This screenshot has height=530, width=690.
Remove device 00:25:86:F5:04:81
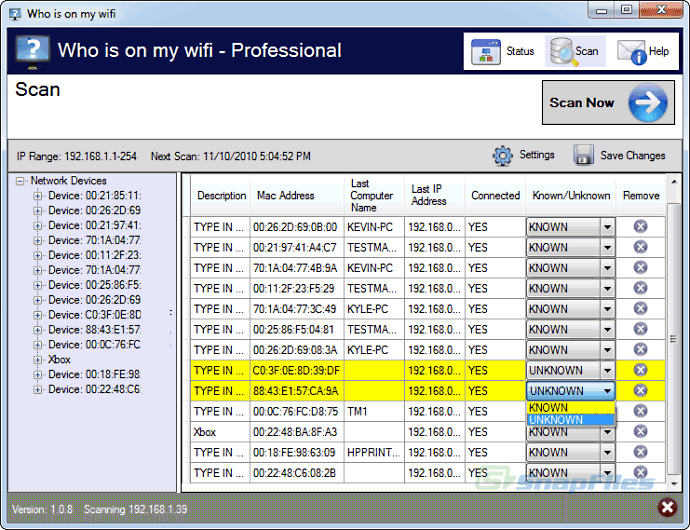click(x=640, y=329)
